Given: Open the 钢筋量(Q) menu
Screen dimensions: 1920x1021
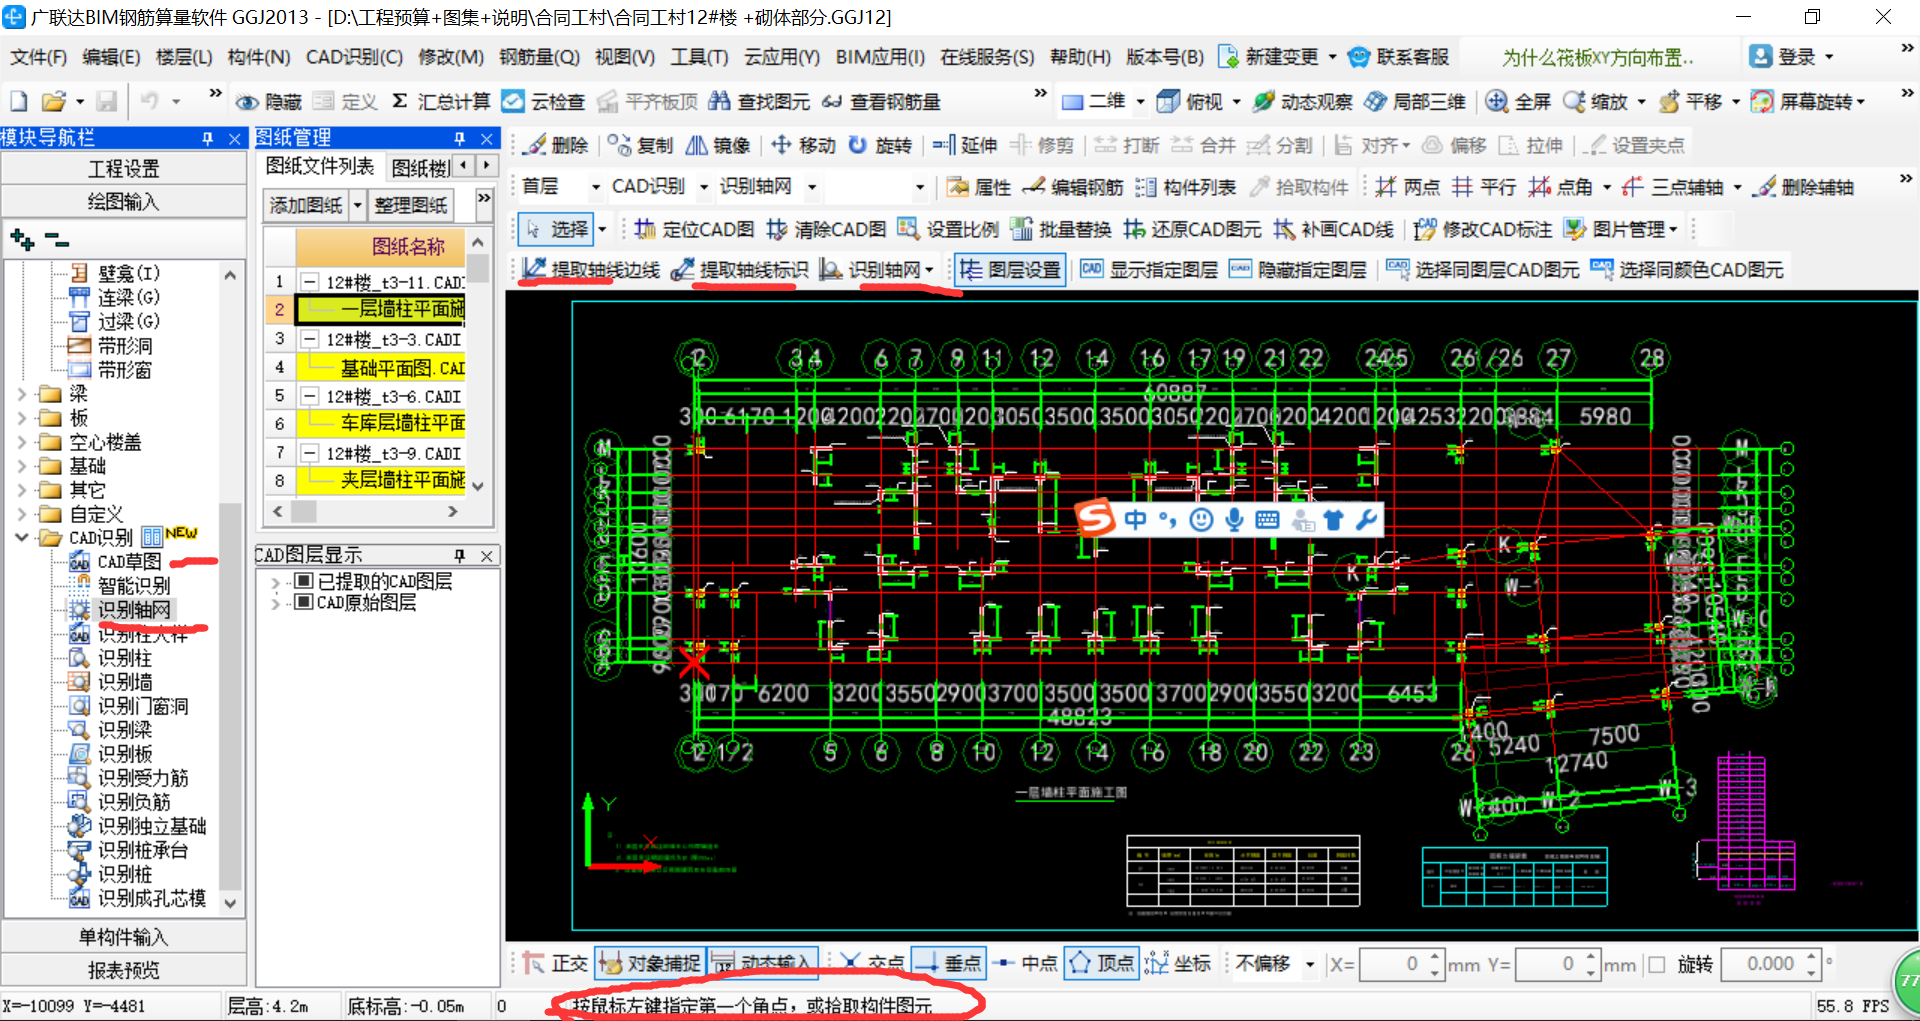Looking at the screenshot, I should click(540, 57).
